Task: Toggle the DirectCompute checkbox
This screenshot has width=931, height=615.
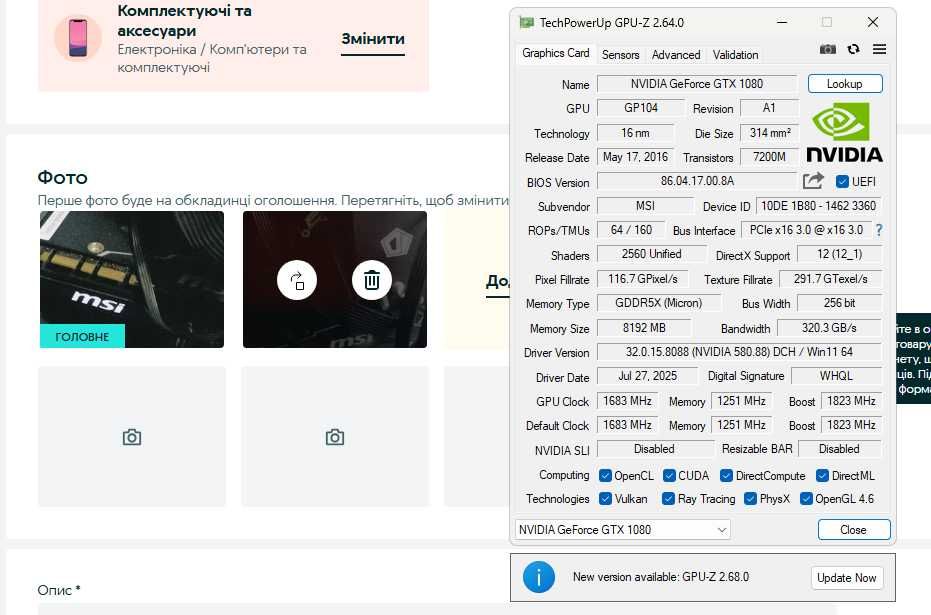Action: coord(726,475)
